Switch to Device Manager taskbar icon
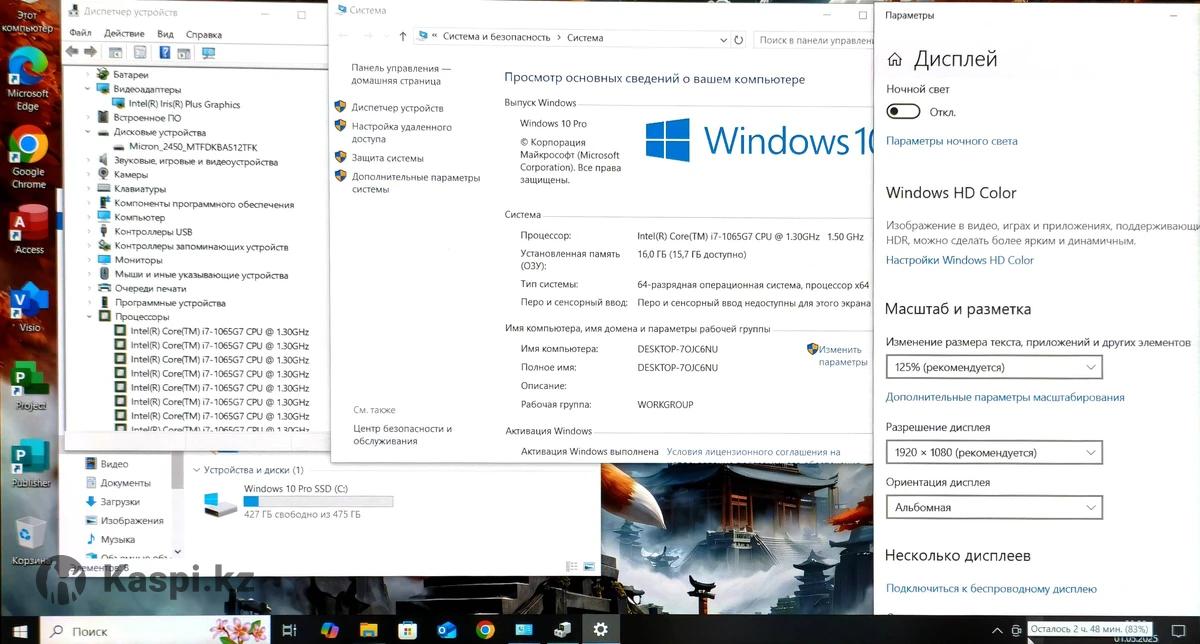Screen dimensions: 1200x644 click(562, 630)
